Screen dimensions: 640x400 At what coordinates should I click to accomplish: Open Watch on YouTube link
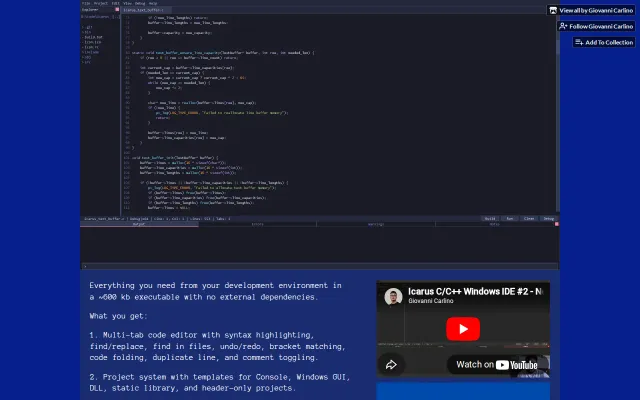coord(497,365)
